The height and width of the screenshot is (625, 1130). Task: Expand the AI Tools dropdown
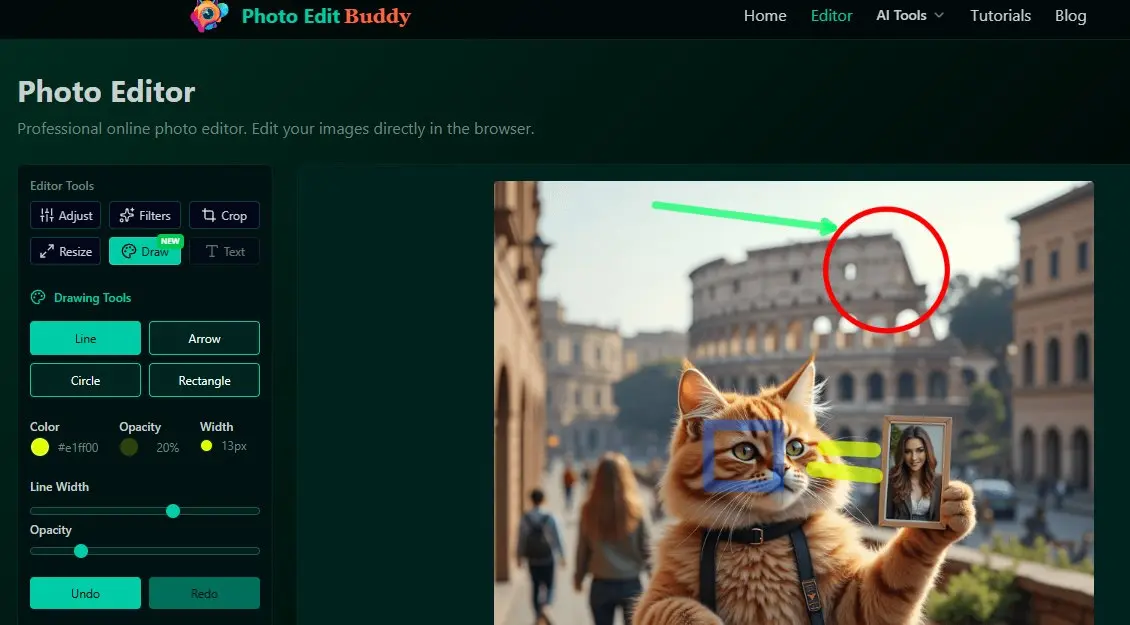908,16
